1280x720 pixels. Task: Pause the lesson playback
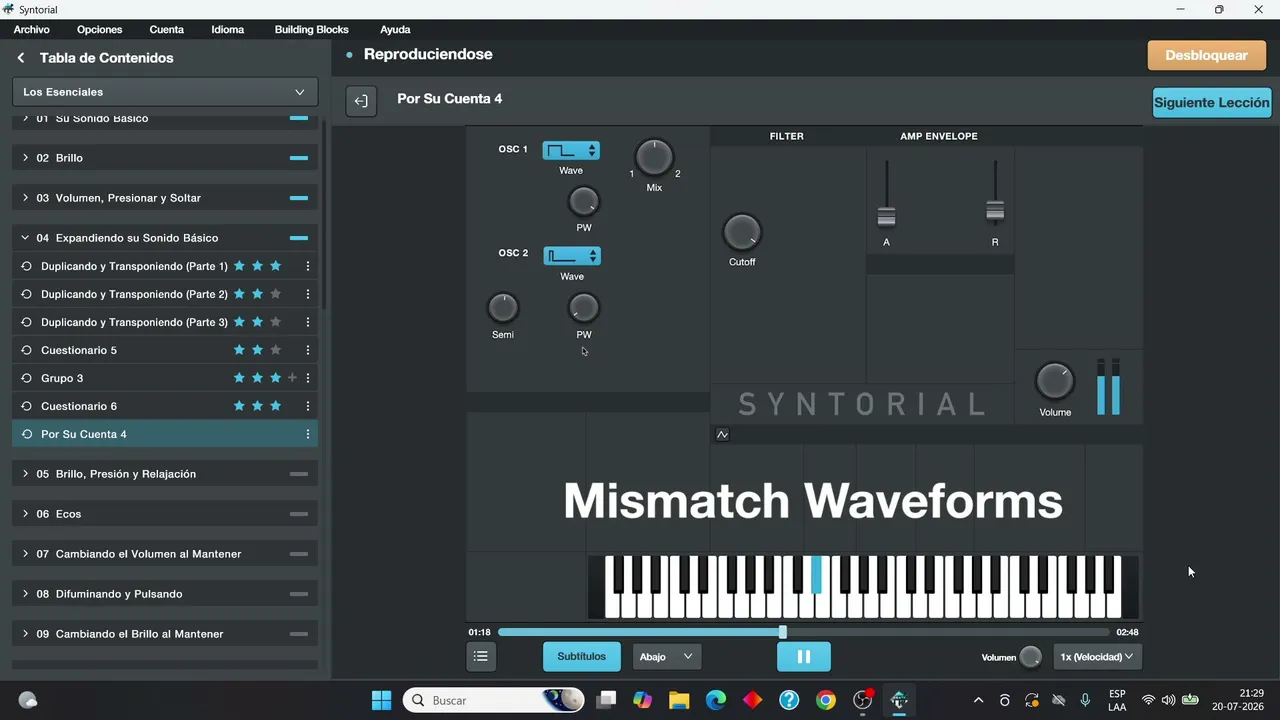[x=804, y=657]
